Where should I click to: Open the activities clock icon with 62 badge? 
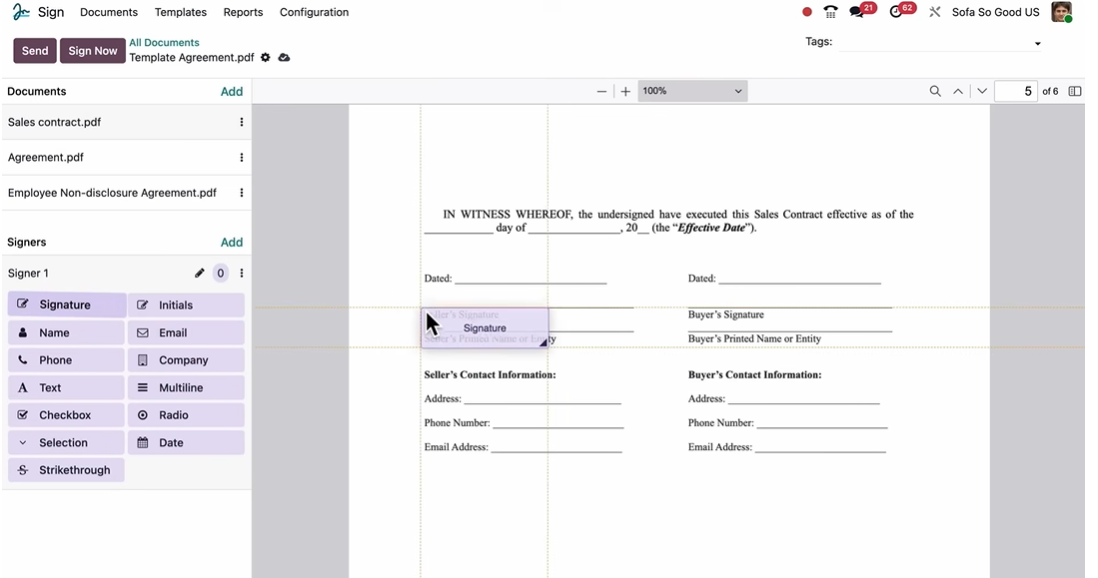click(x=897, y=12)
